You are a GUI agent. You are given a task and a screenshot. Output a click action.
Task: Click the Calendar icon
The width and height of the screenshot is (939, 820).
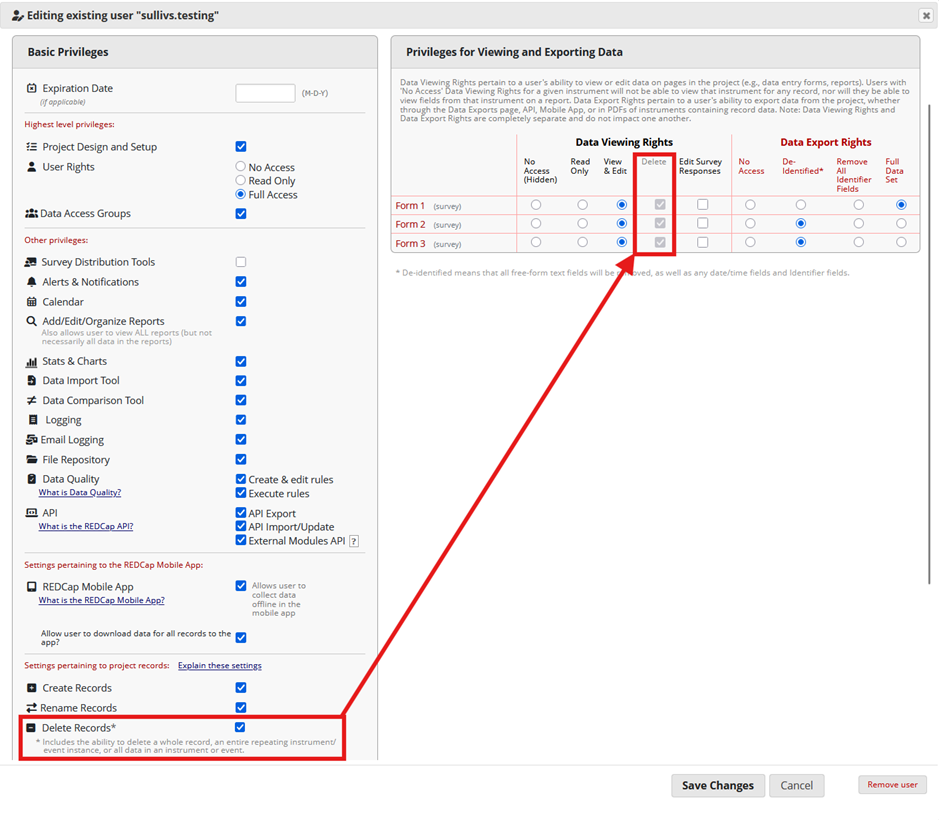point(32,302)
